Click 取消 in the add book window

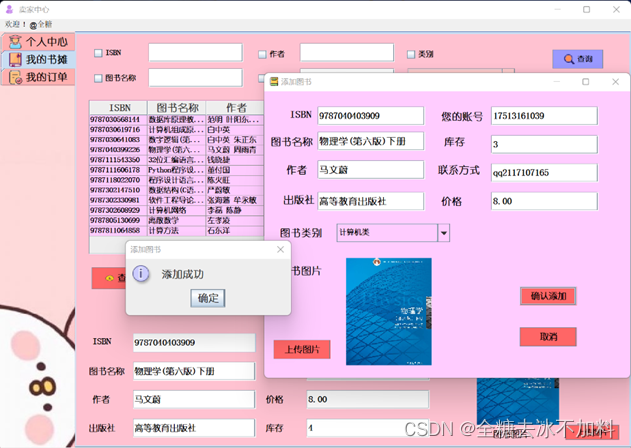click(x=548, y=337)
